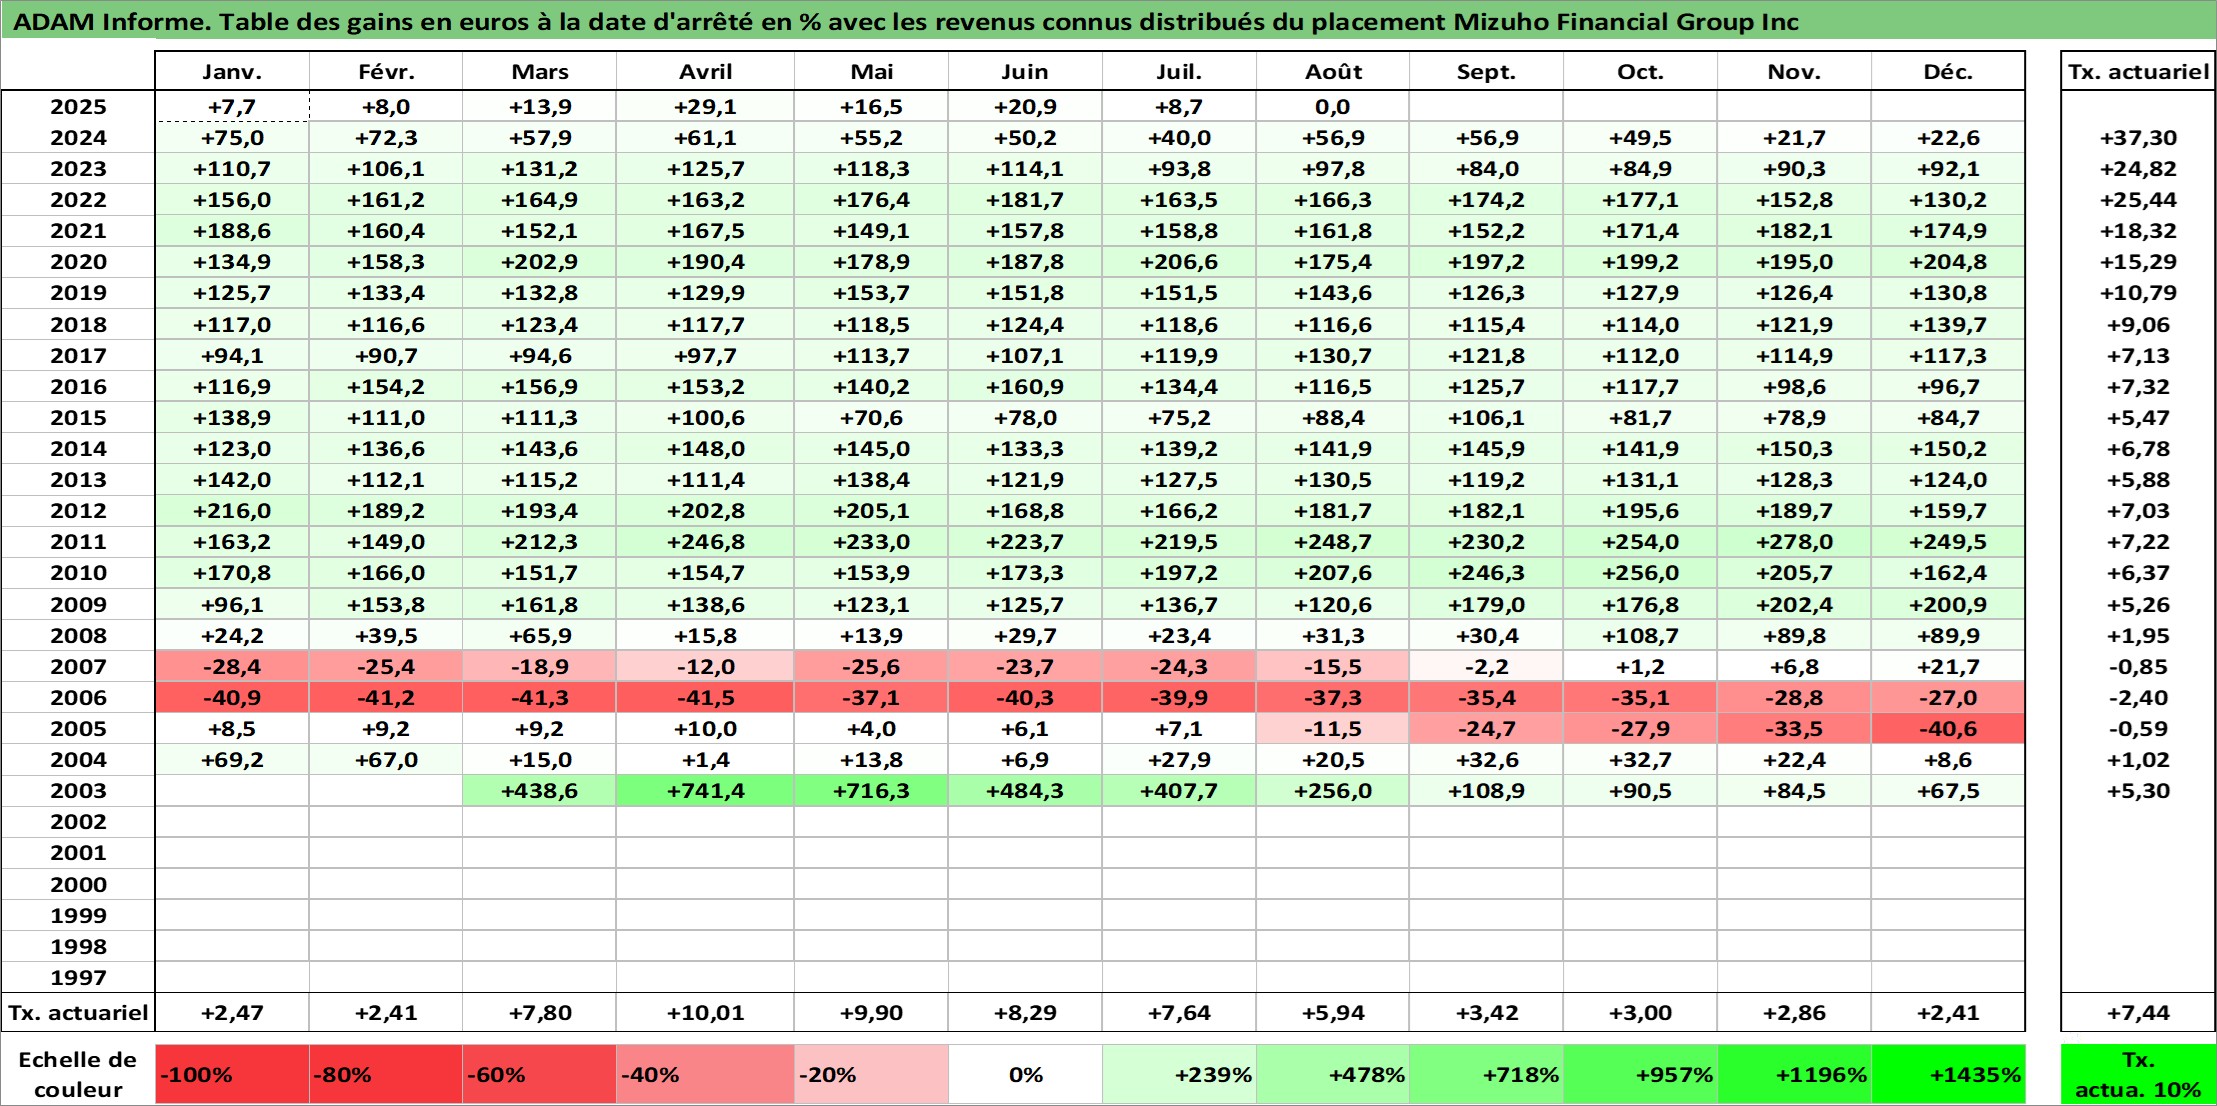Click the +1435% color scale swatch
The height and width of the screenshot is (1106, 2217).
pyautogui.click(x=1948, y=1075)
